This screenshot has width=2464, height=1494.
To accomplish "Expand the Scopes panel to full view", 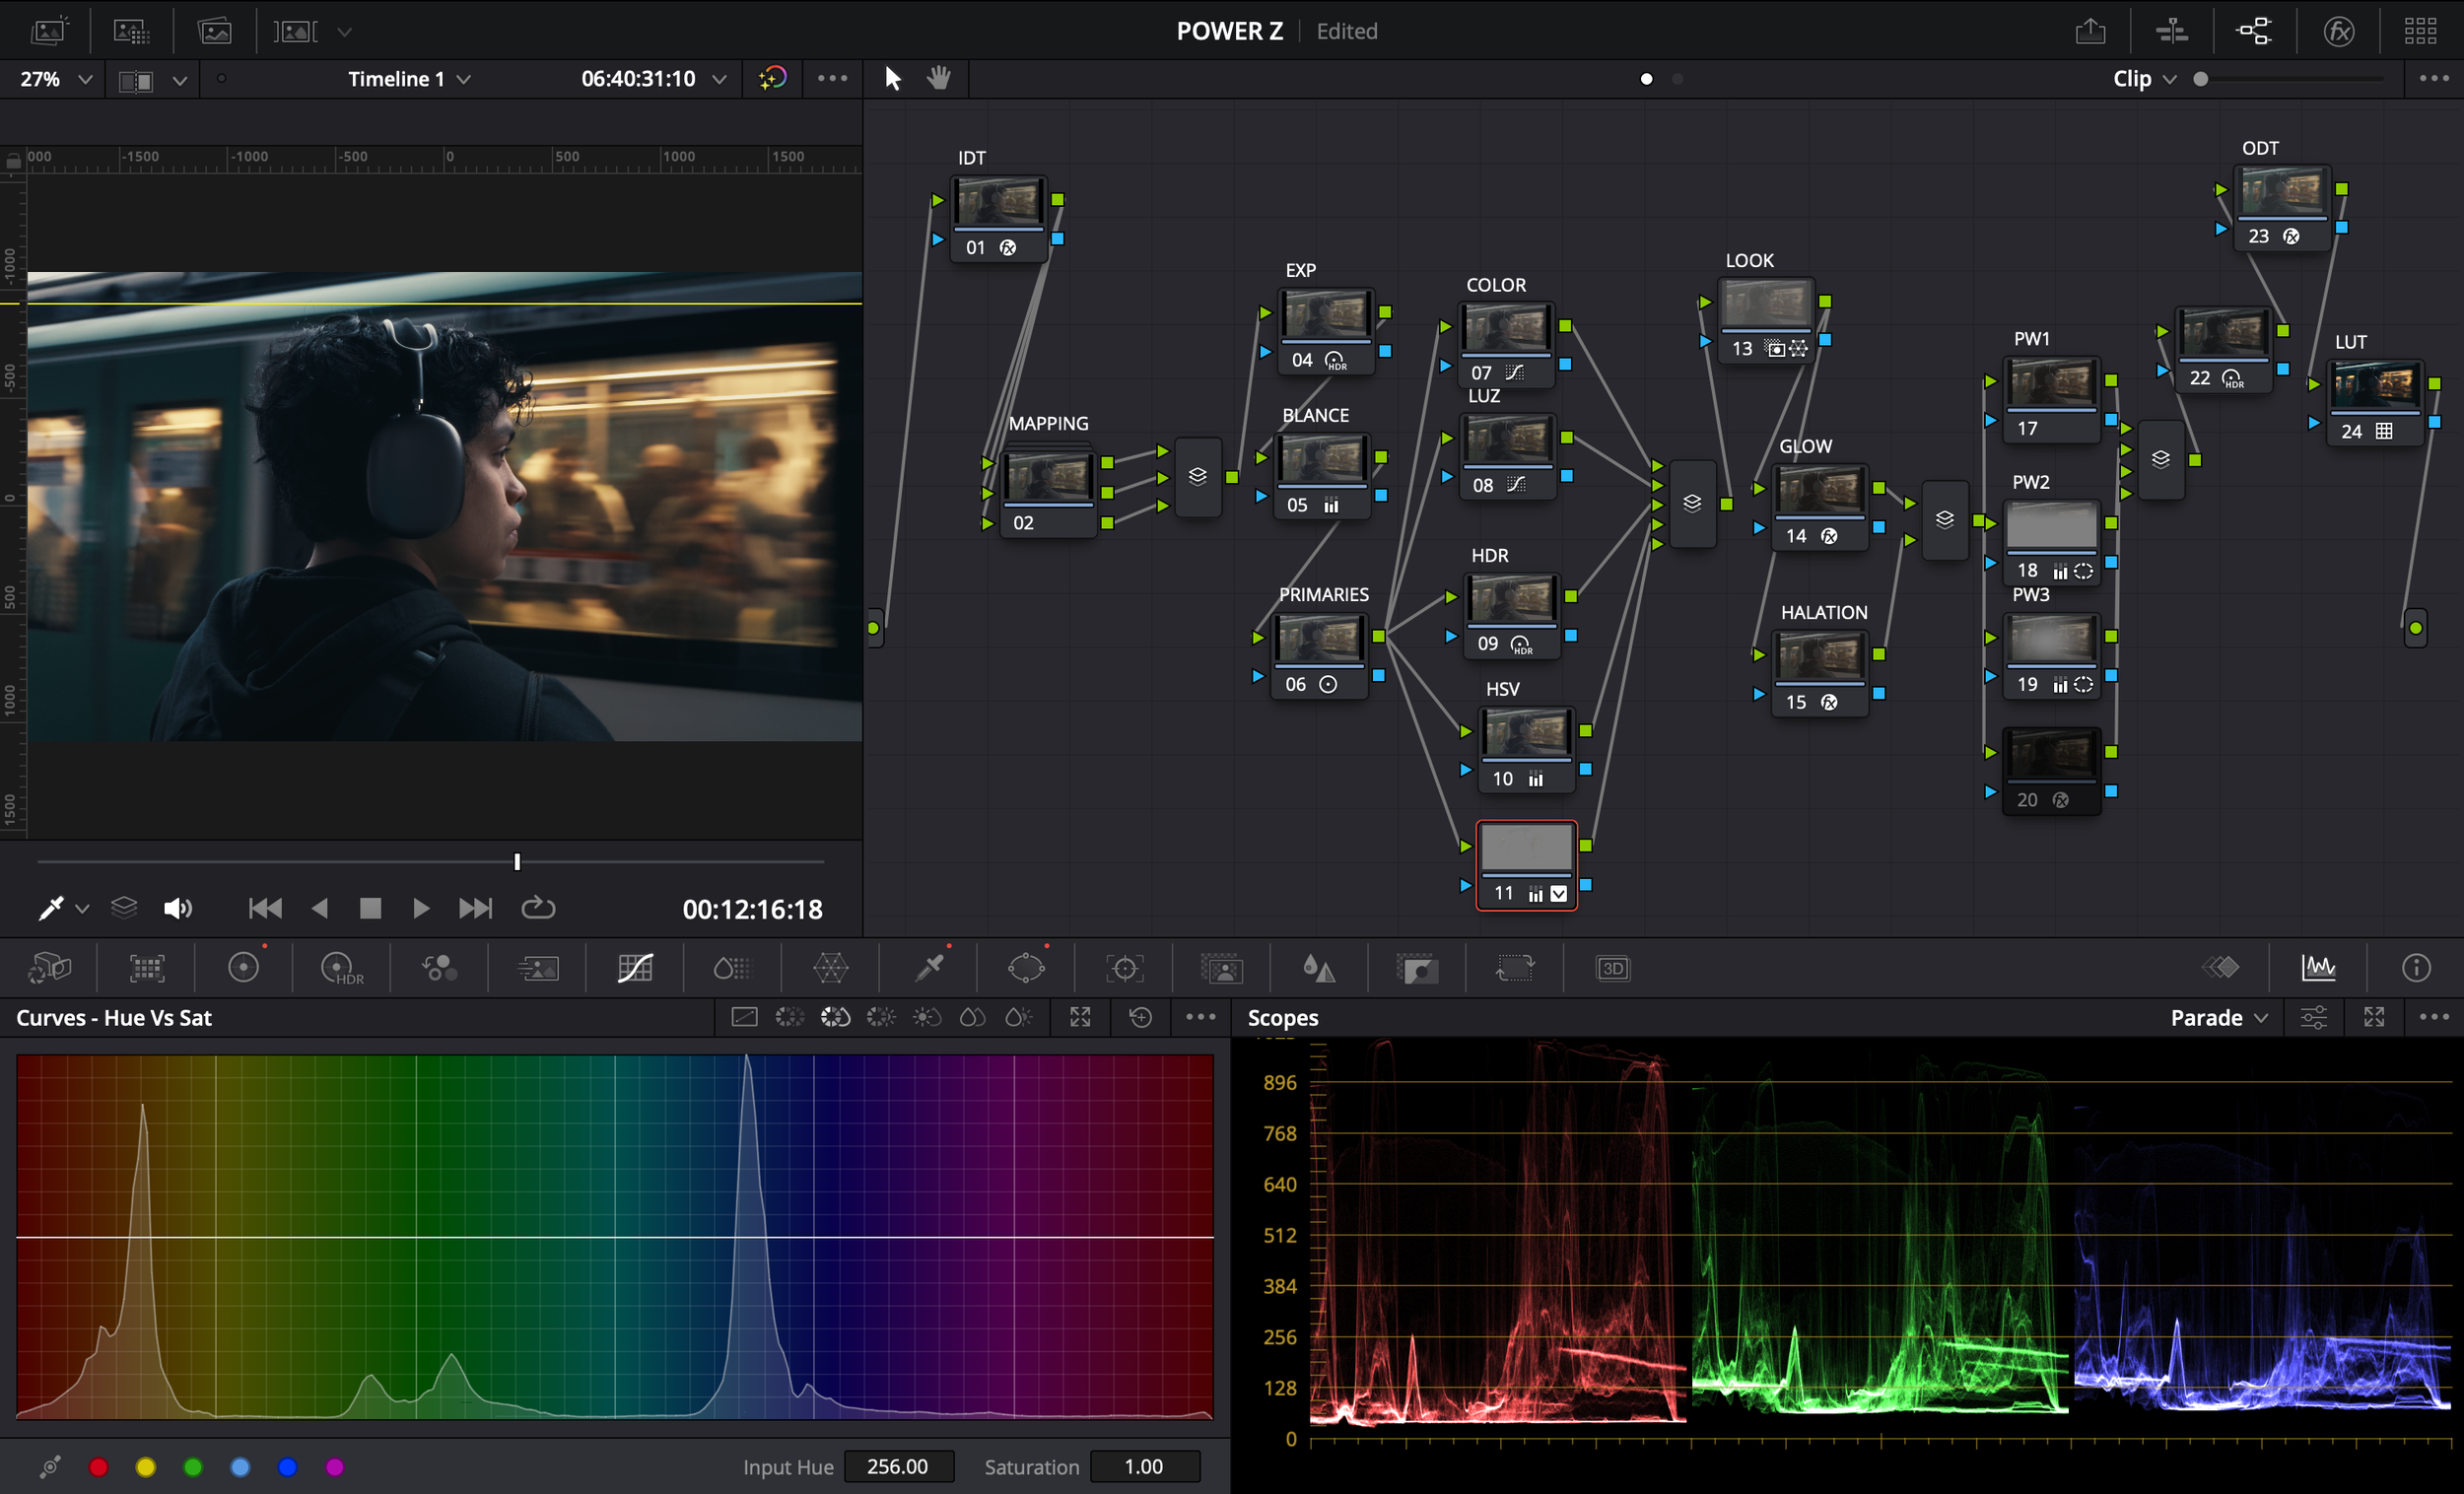I will tap(2374, 1017).
